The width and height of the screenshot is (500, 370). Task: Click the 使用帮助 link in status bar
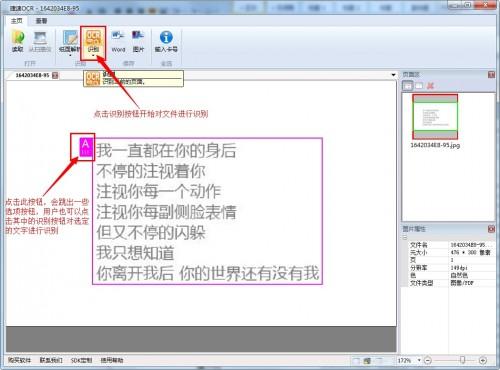(x=112, y=360)
